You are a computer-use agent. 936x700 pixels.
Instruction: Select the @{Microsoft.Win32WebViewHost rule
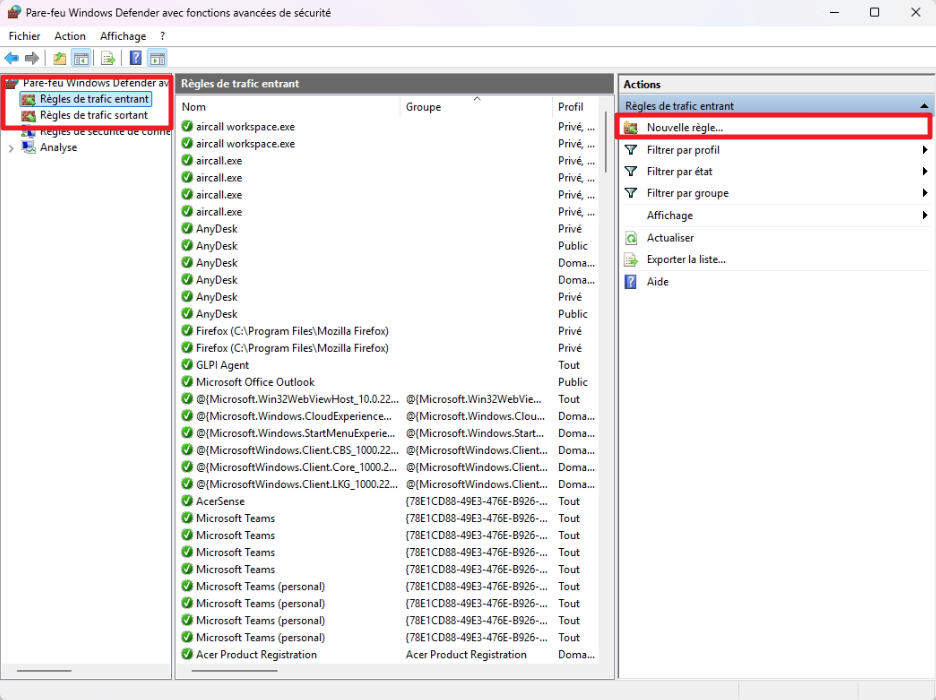pos(297,399)
